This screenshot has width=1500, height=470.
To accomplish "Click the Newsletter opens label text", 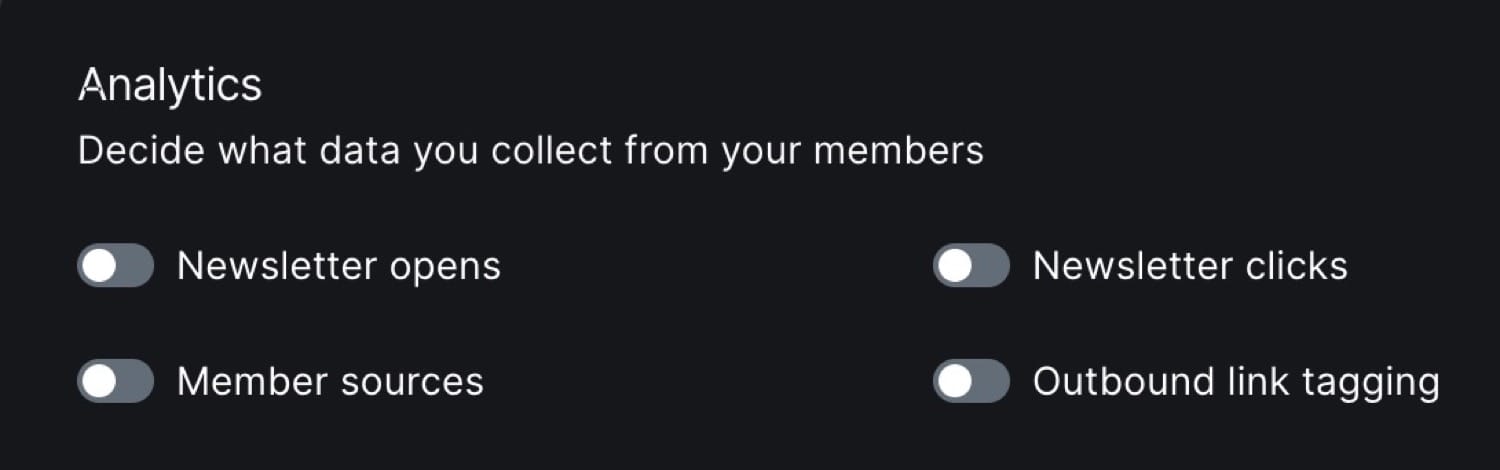I will pos(338,266).
